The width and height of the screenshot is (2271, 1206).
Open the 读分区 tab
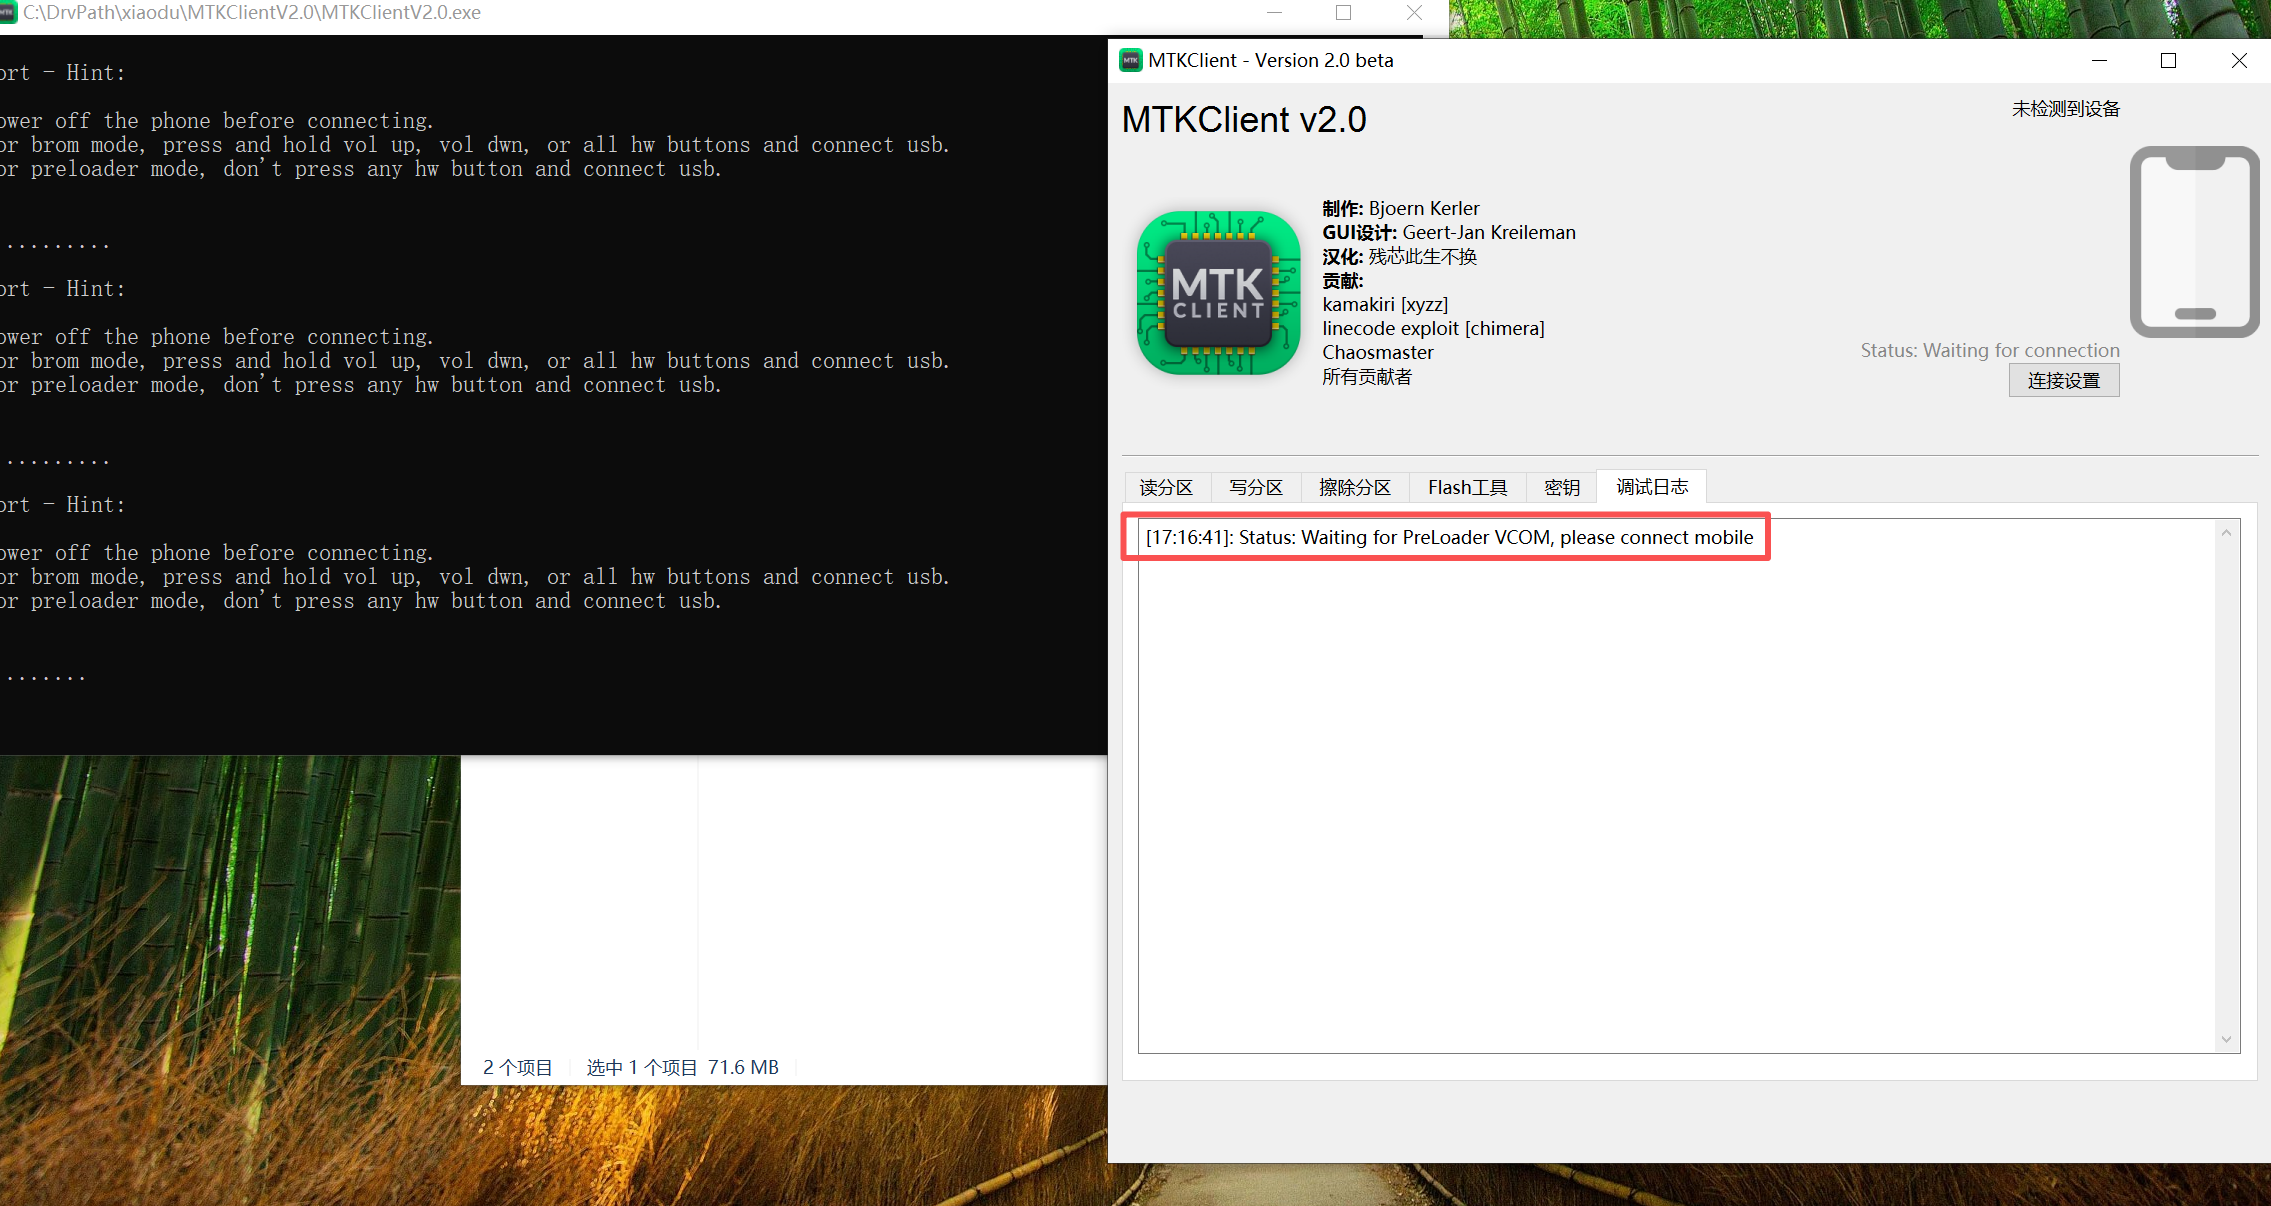tap(1166, 487)
